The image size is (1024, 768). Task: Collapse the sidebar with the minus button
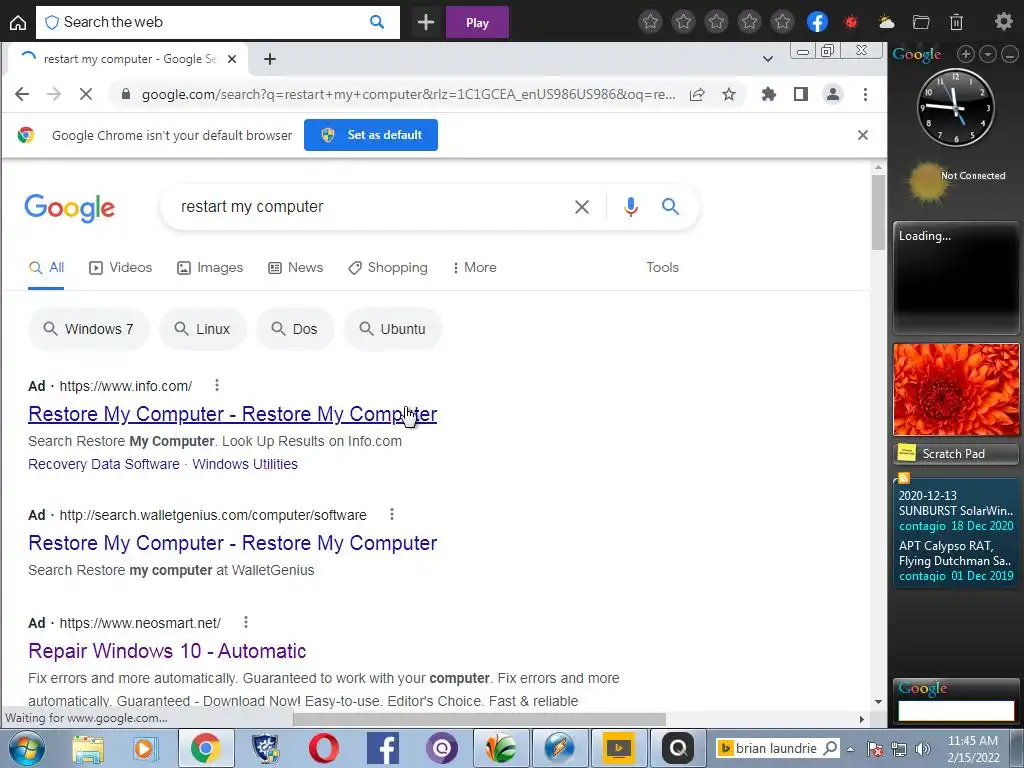click(1010, 54)
